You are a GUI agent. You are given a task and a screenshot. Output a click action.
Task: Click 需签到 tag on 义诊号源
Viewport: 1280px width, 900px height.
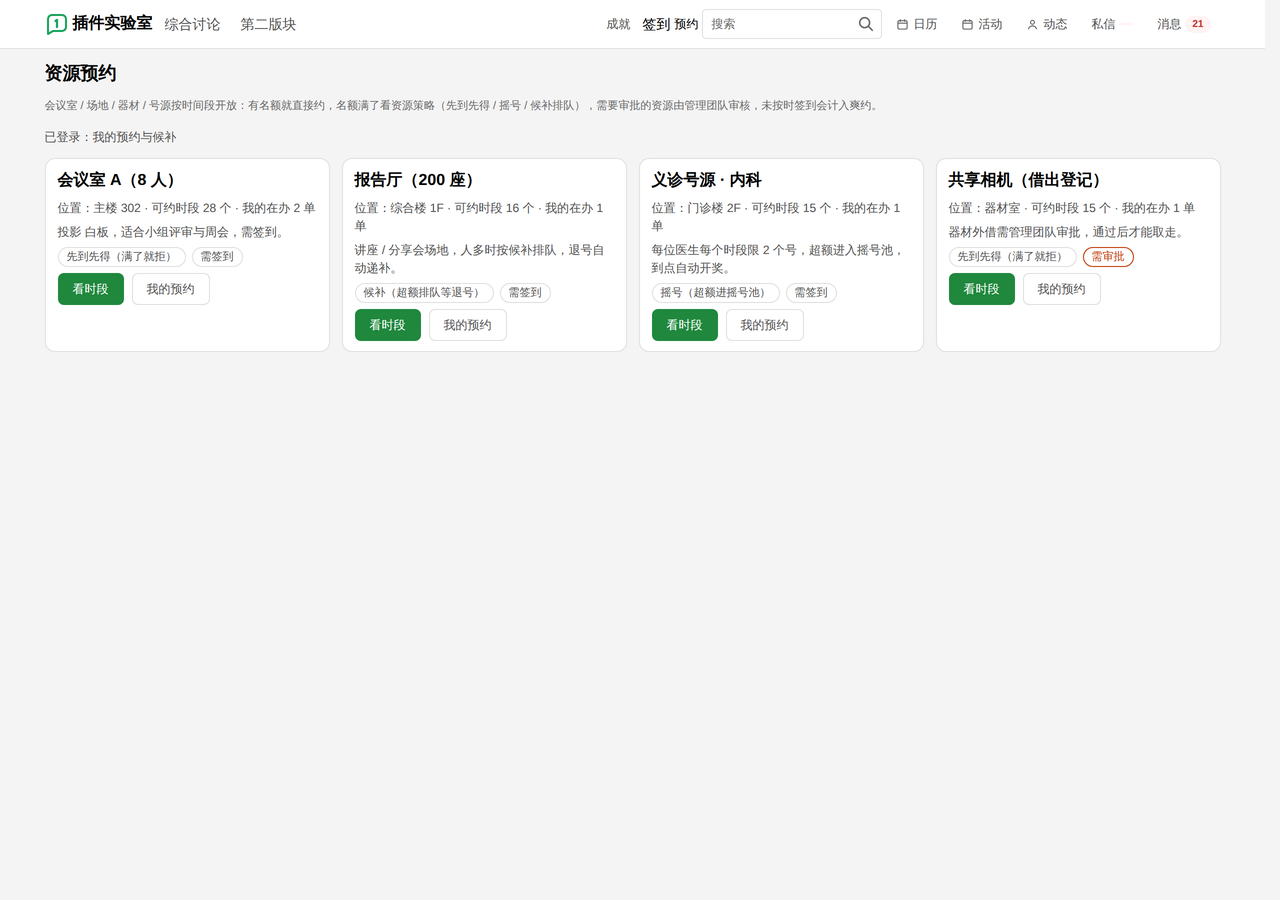point(811,293)
